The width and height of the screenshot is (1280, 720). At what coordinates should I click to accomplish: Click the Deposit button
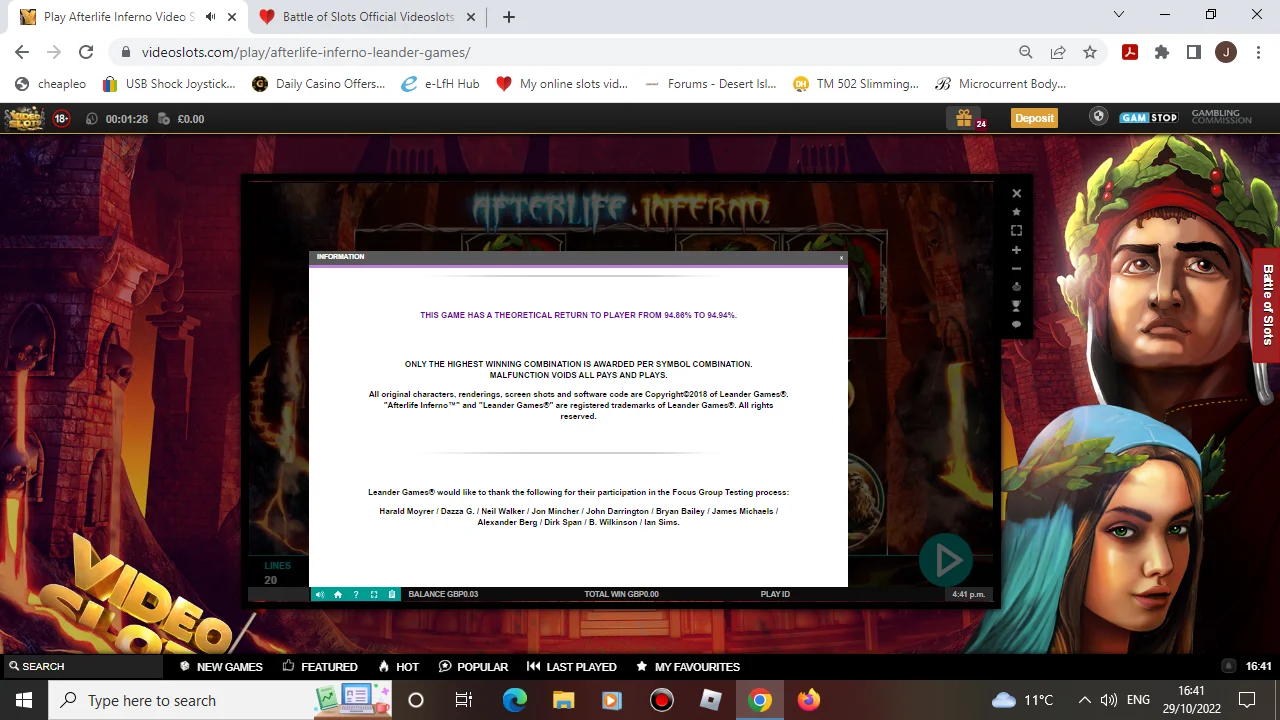pyautogui.click(x=1034, y=118)
